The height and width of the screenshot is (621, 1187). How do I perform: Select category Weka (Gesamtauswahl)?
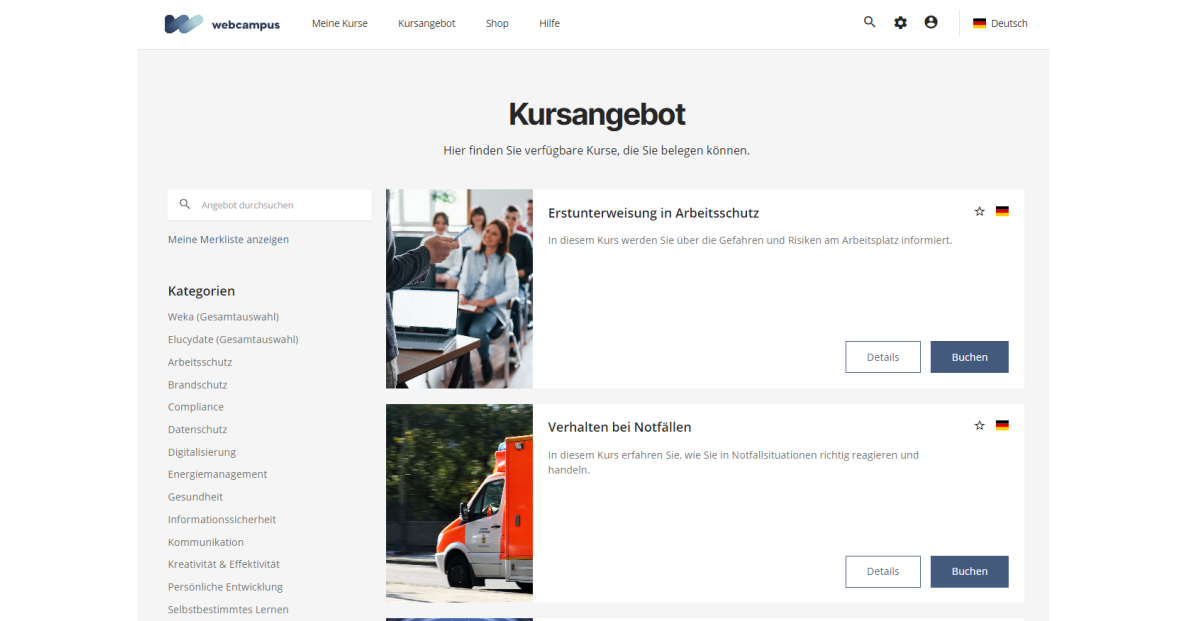click(x=223, y=317)
